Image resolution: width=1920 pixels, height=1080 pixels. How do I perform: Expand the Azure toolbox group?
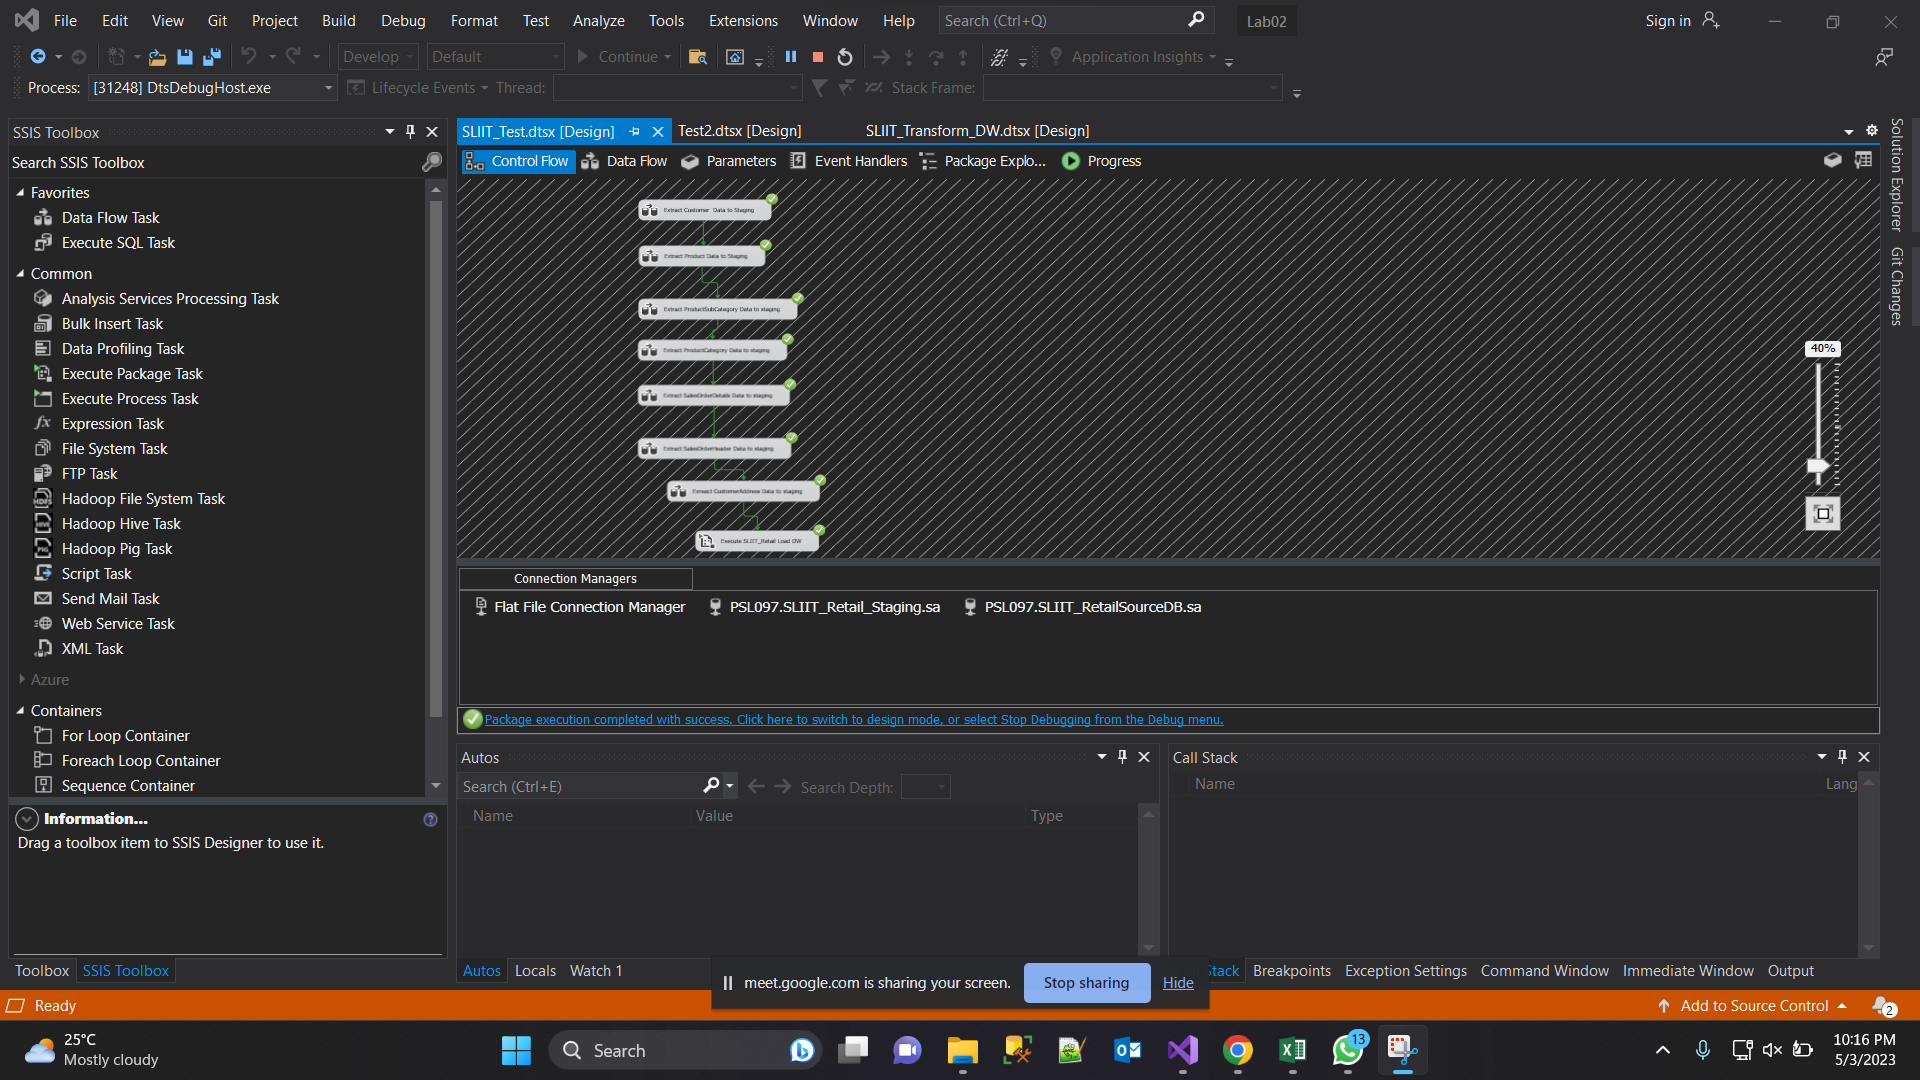pos(21,679)
